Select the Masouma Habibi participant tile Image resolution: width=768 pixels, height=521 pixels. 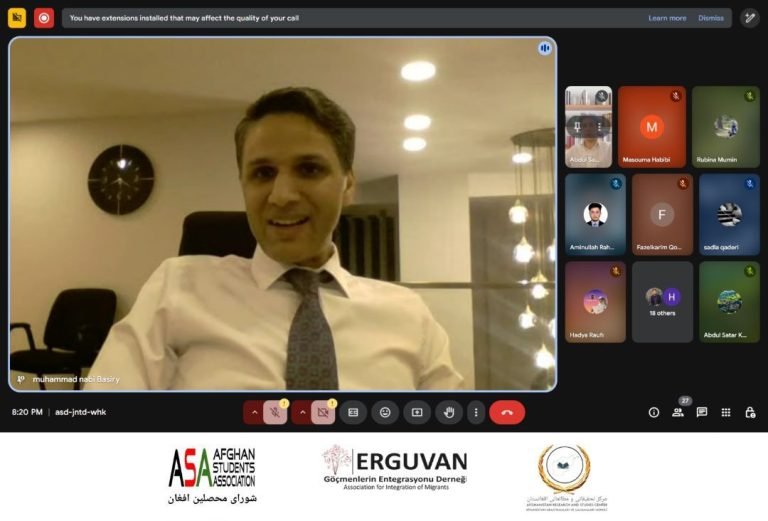coord(652,127)
